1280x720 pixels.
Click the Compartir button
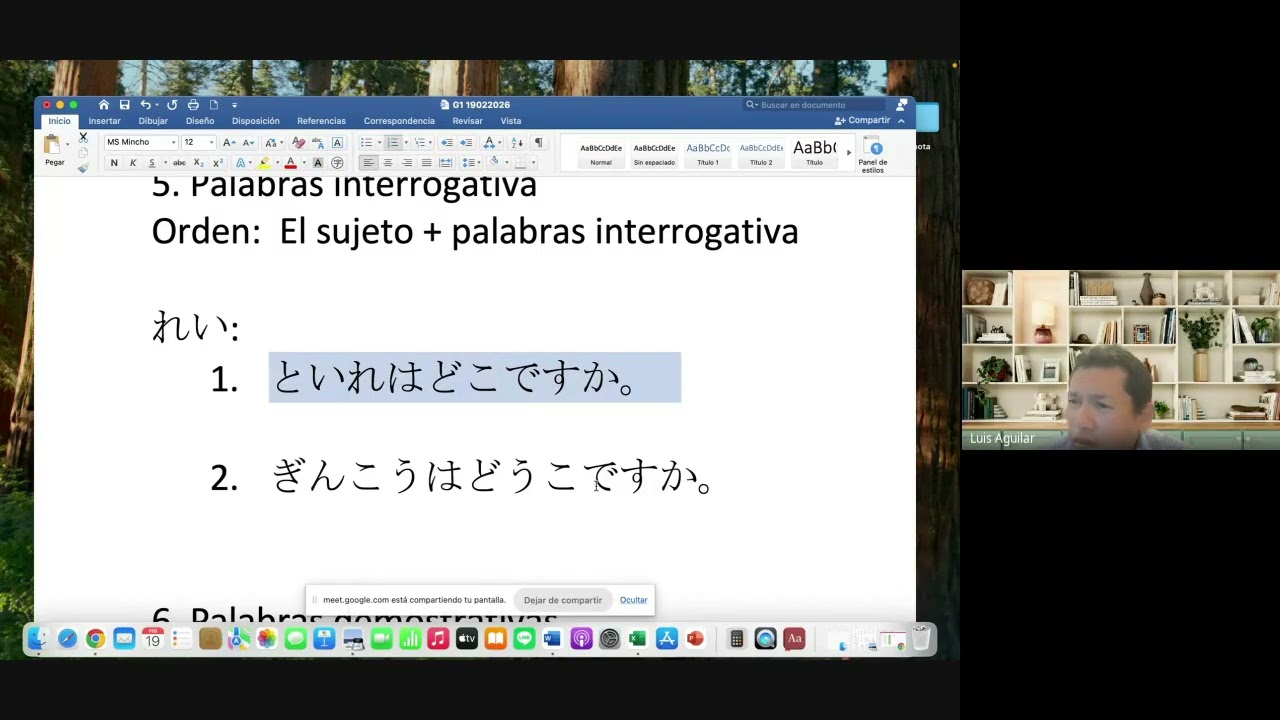(863, 121)
